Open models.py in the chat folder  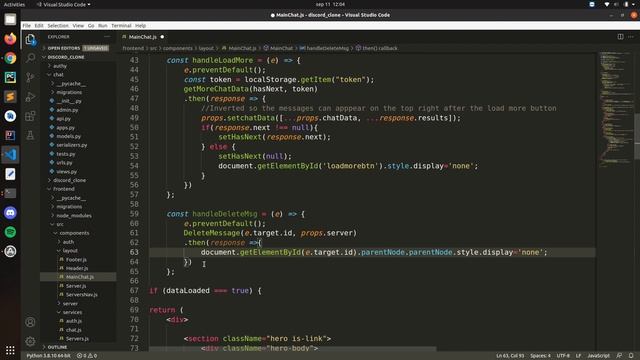[68, 136]
